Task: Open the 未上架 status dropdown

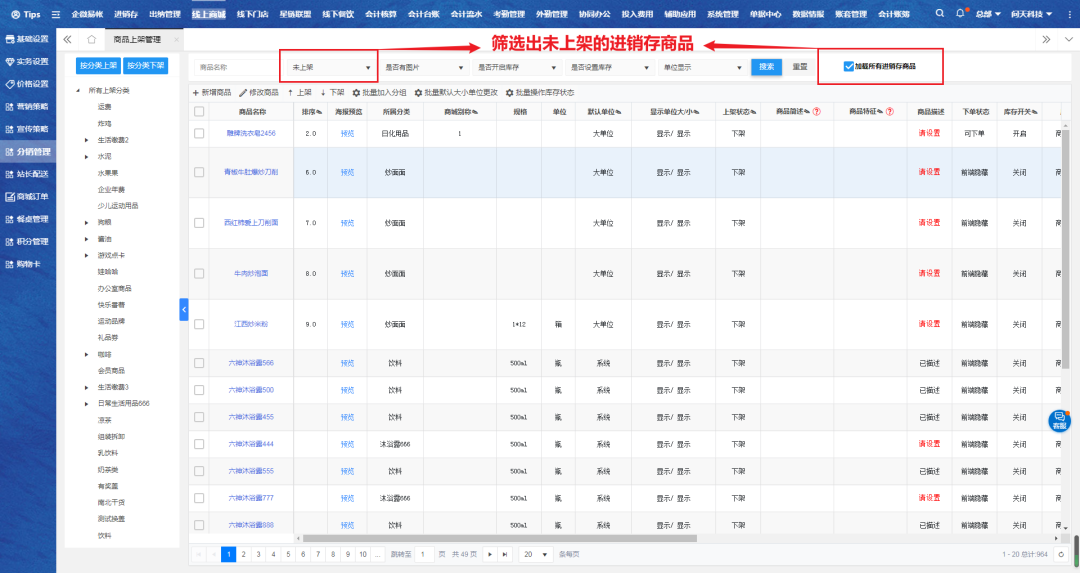Action: pyautogui.click(x=330, y=67)
